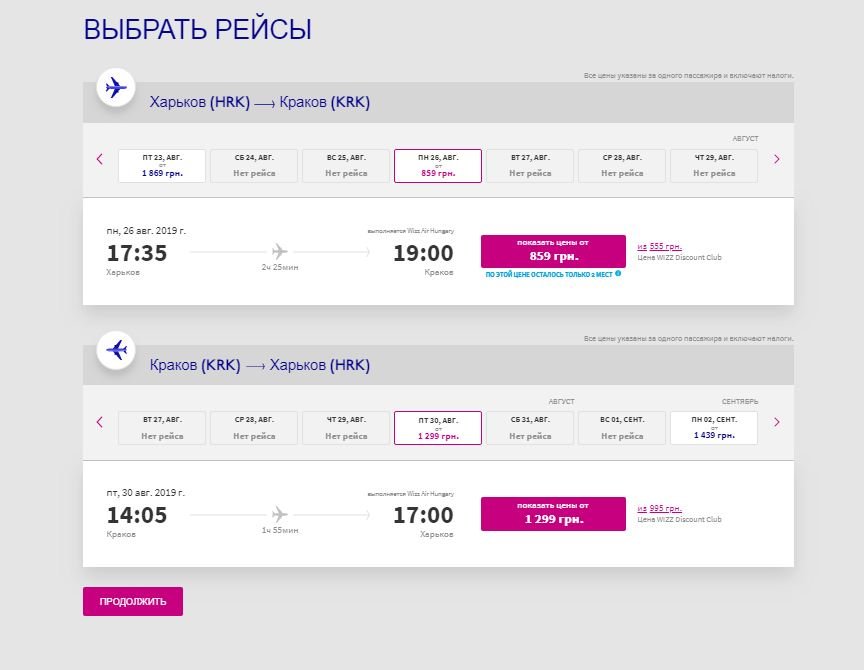
Task: Click the return flight plane icon badge
Action: 116,350
